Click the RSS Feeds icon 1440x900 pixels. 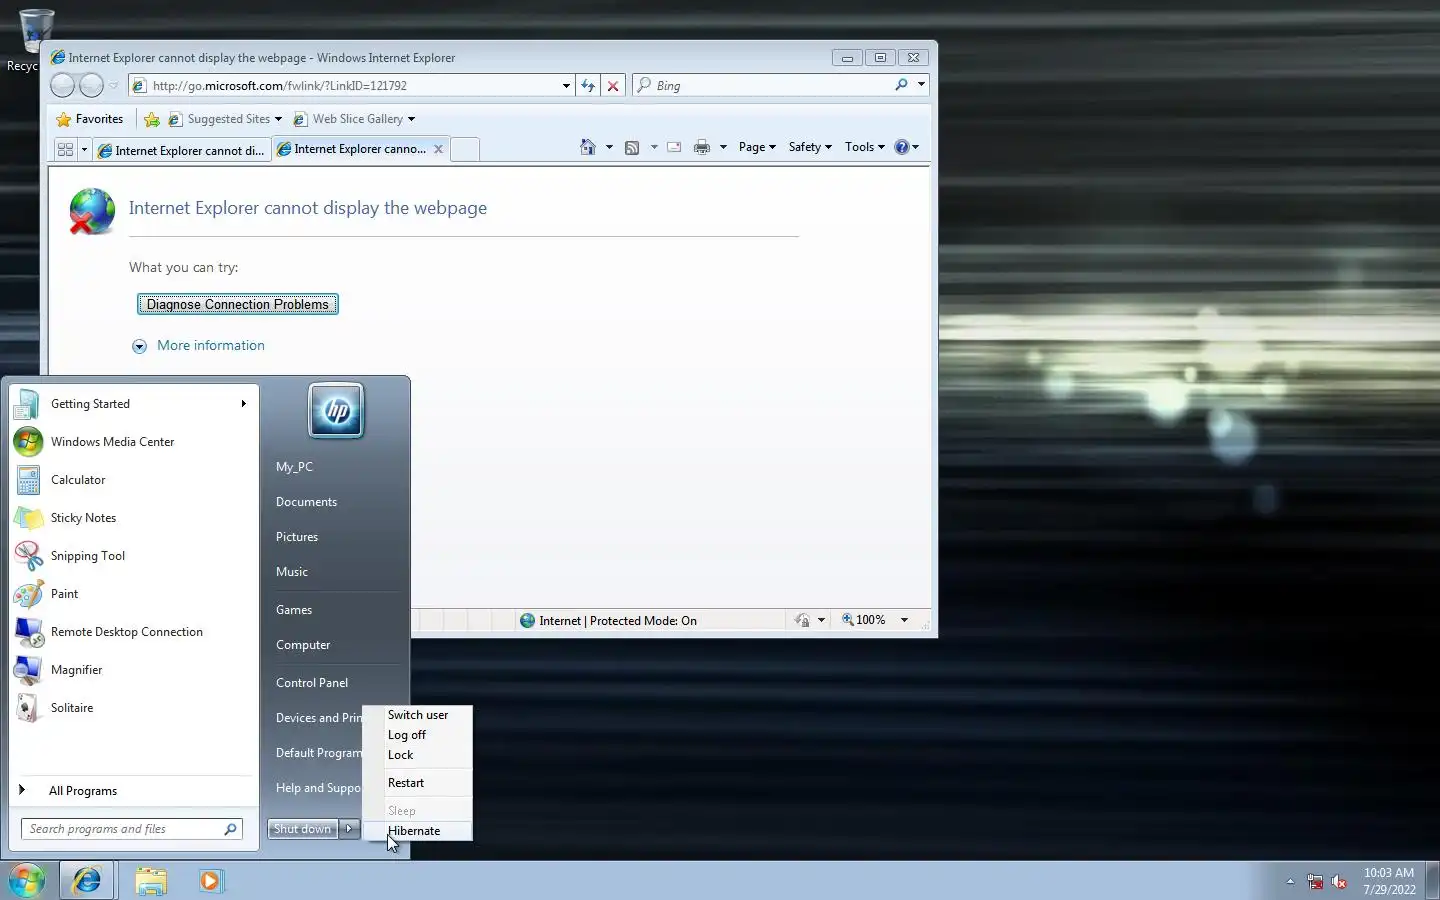click(x=632, y=147)
